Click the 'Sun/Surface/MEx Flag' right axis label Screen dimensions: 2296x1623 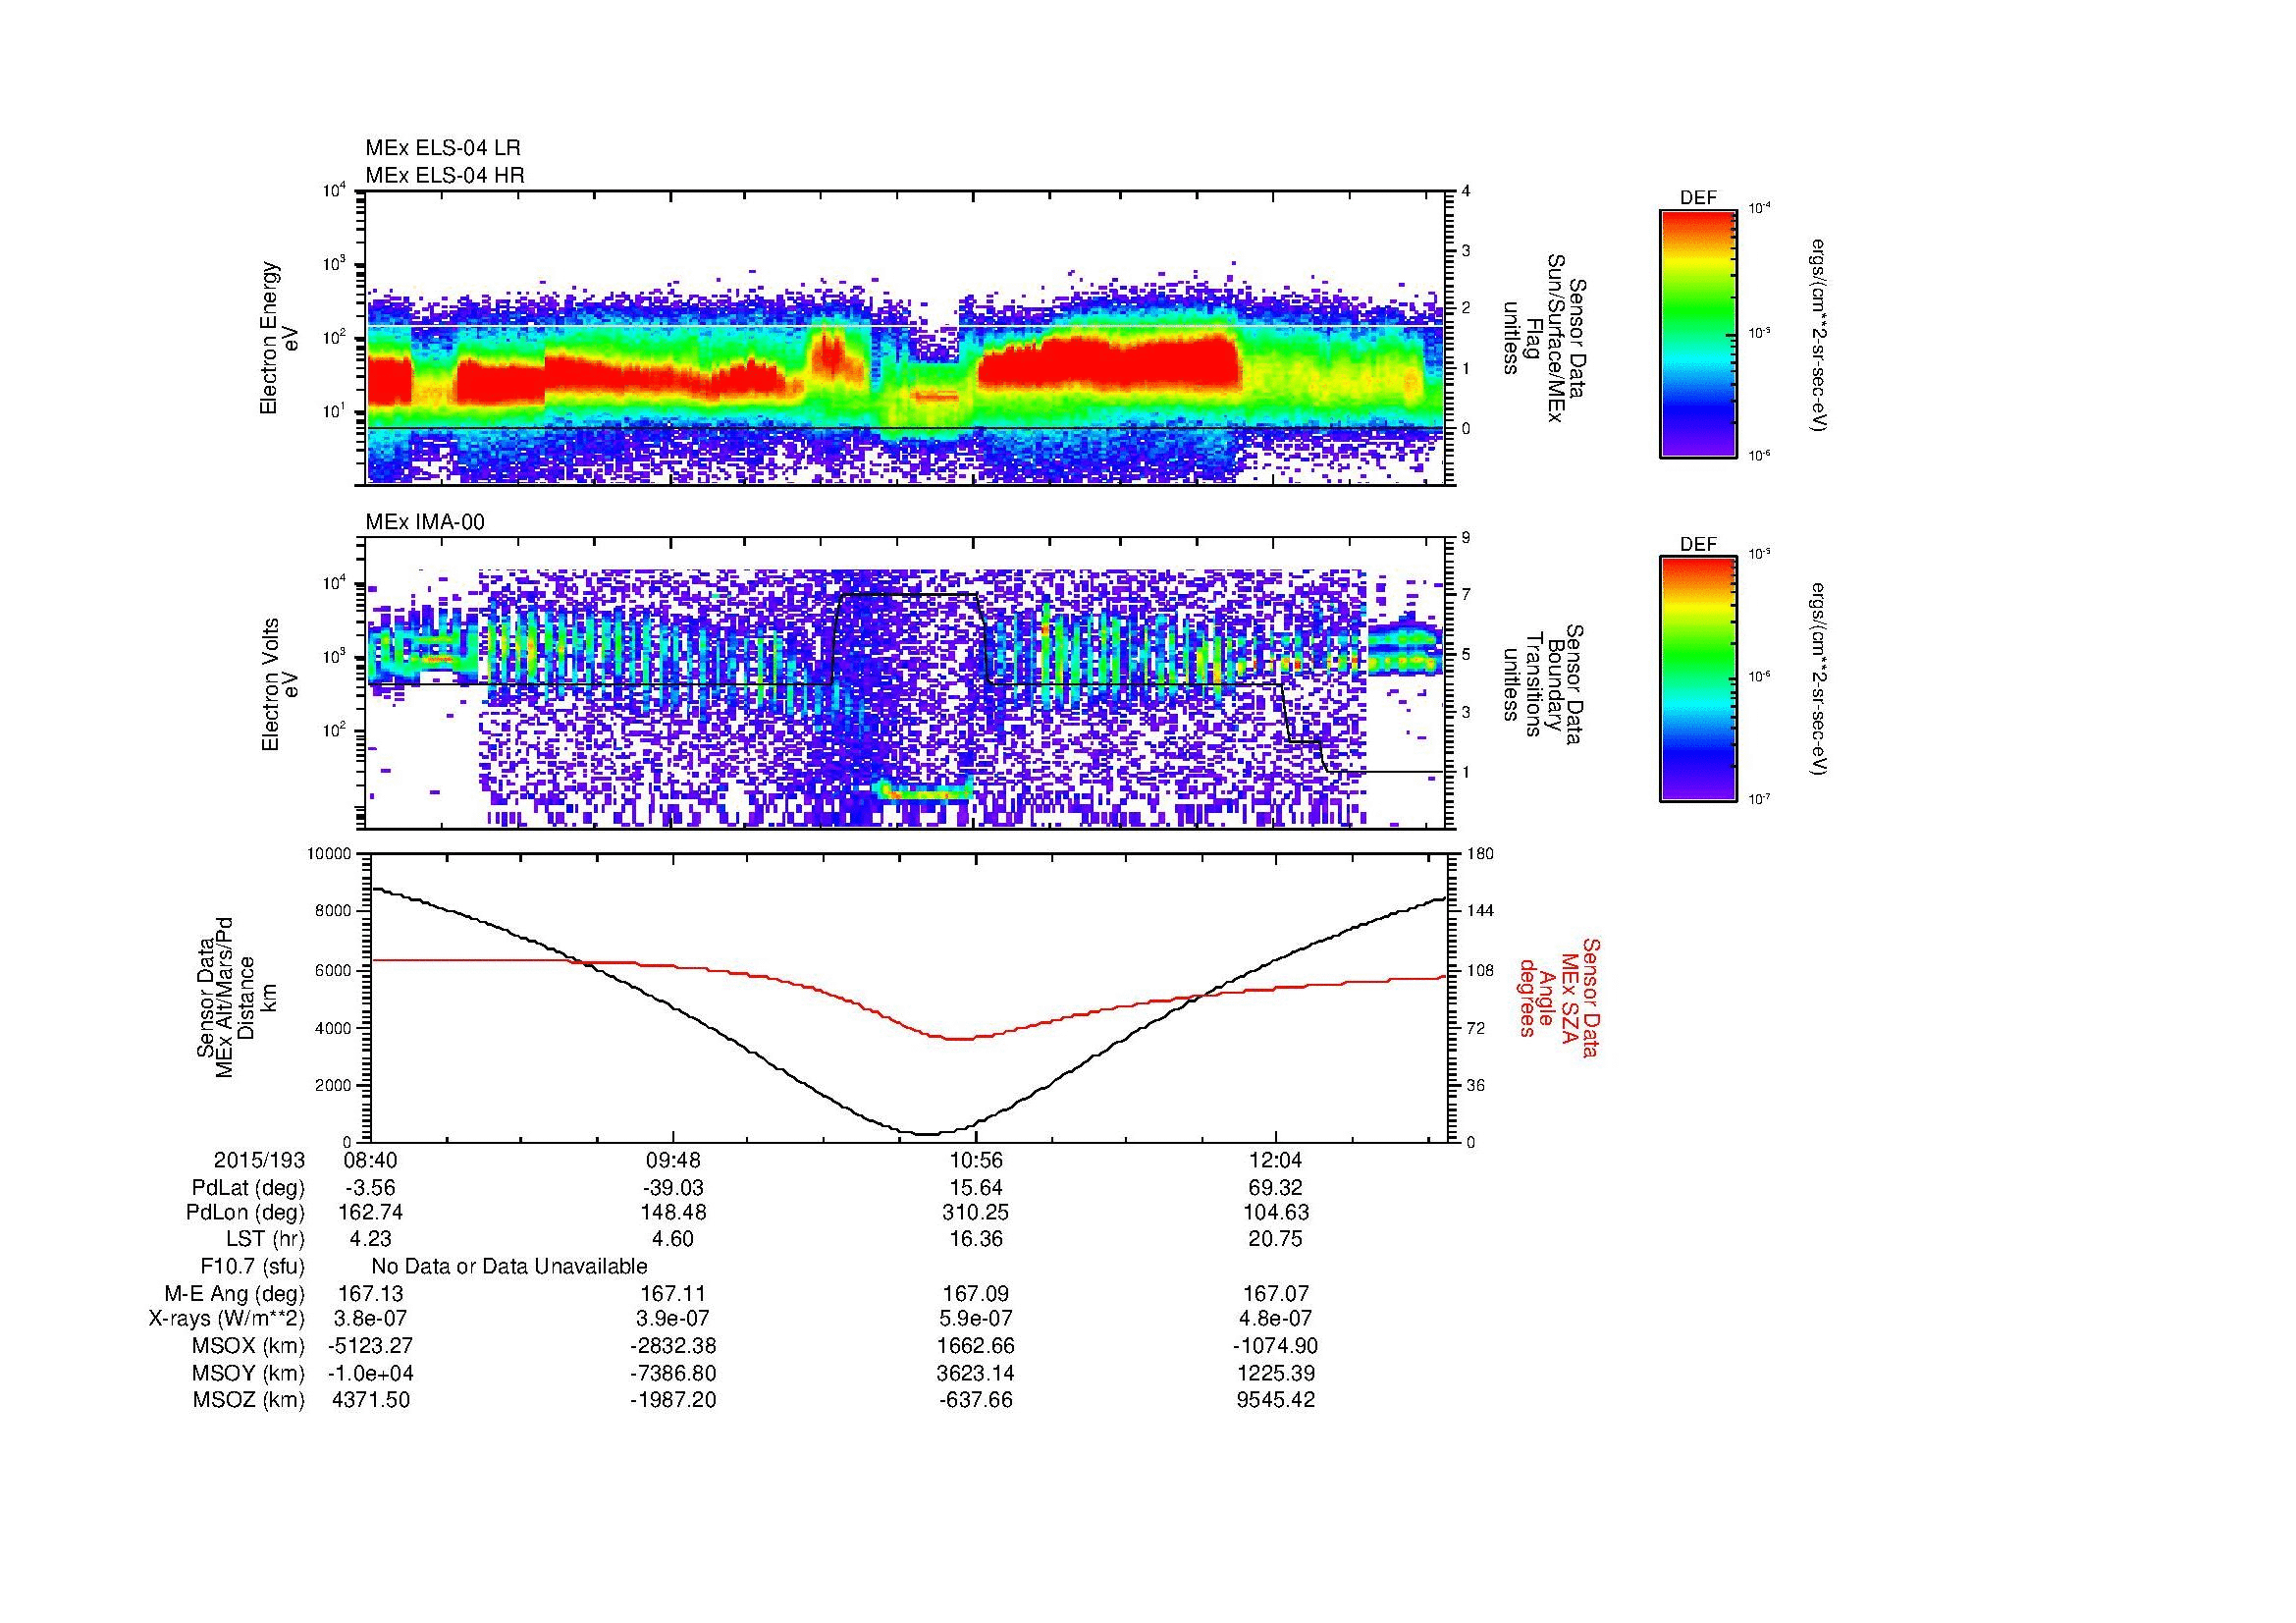coord(1544,338)
